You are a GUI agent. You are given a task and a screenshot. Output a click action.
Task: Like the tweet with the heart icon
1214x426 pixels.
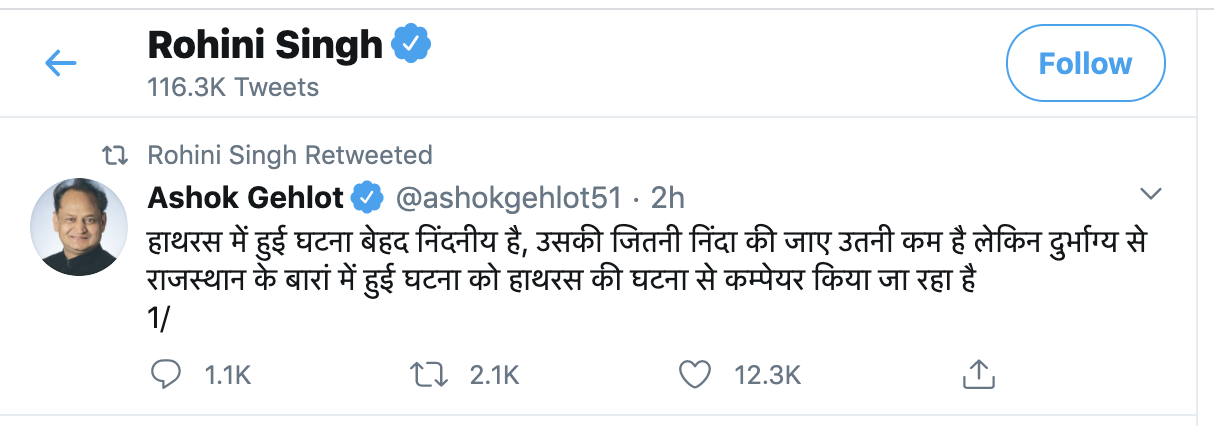coord(693,374)
